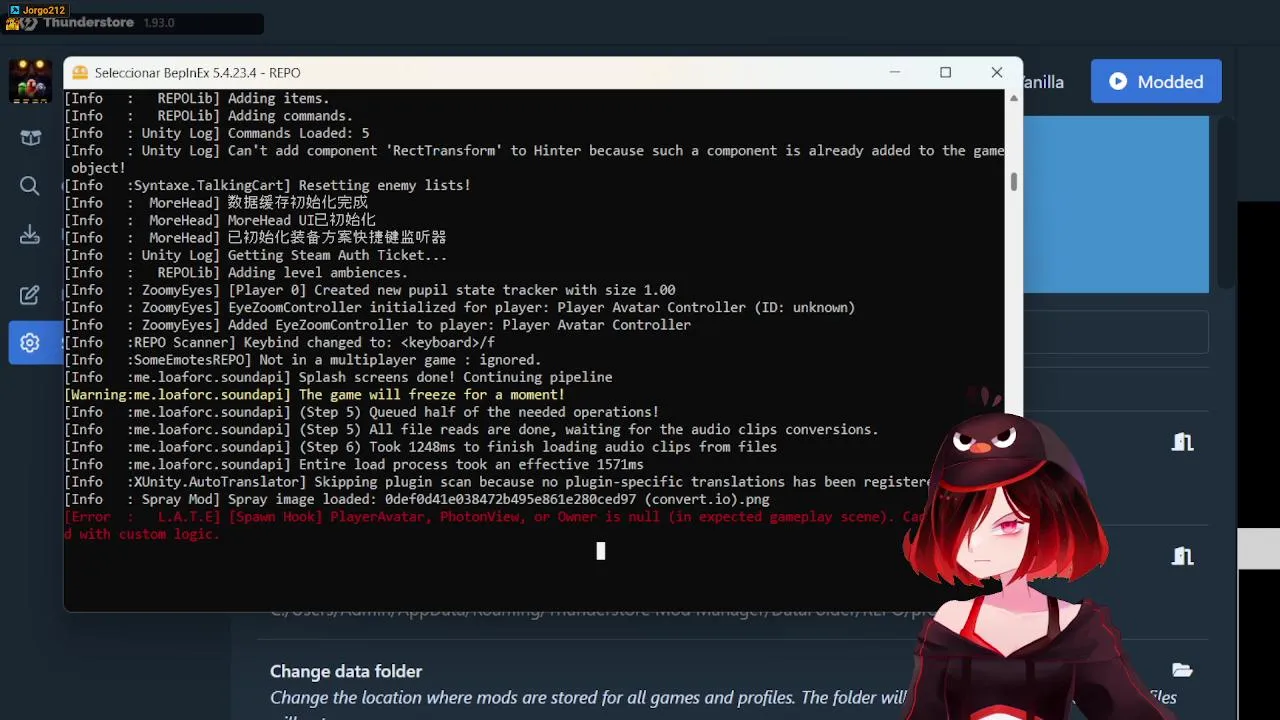Click the BepInEx console title bar icon

[x=80, y=73]
